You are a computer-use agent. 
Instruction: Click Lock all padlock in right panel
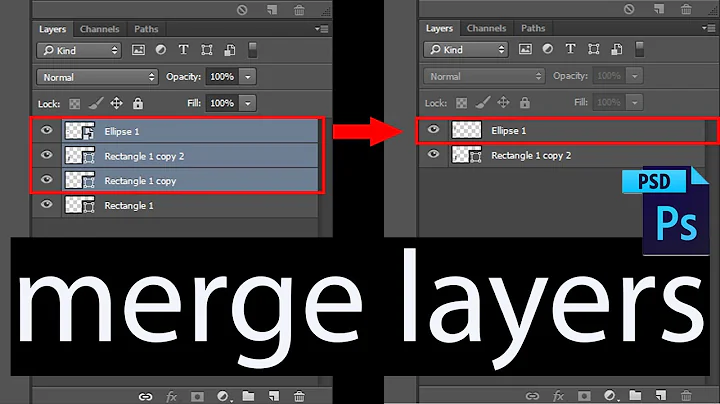click(x=525, y=102)
